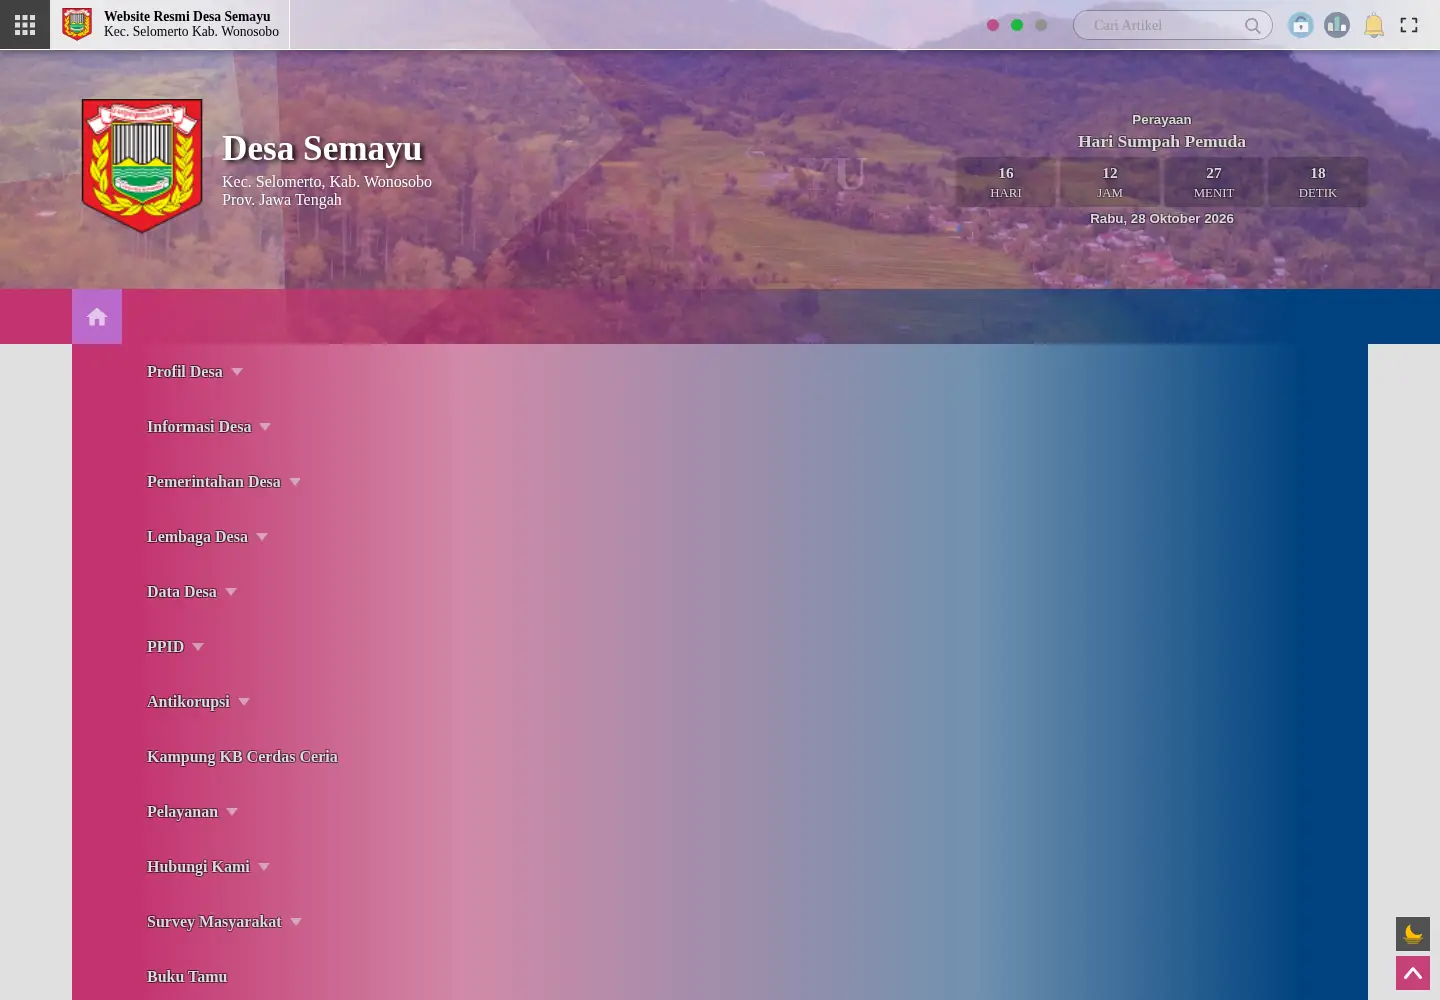
Task: Open the login padlock icon
Action: click(1301, 25)
